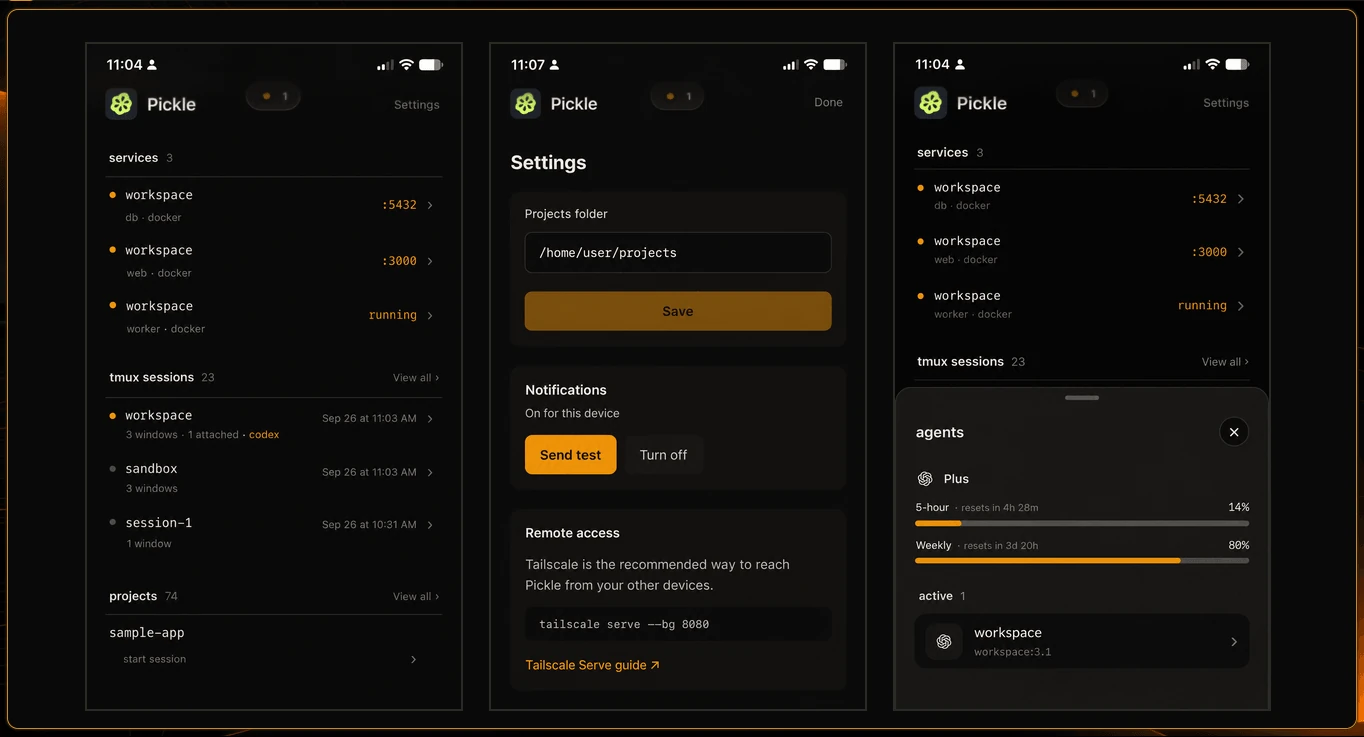View all tmux sessions on the right phone
This screenshot has width=1364, height=737.
pyautogui.click(x=1225, y=362)
